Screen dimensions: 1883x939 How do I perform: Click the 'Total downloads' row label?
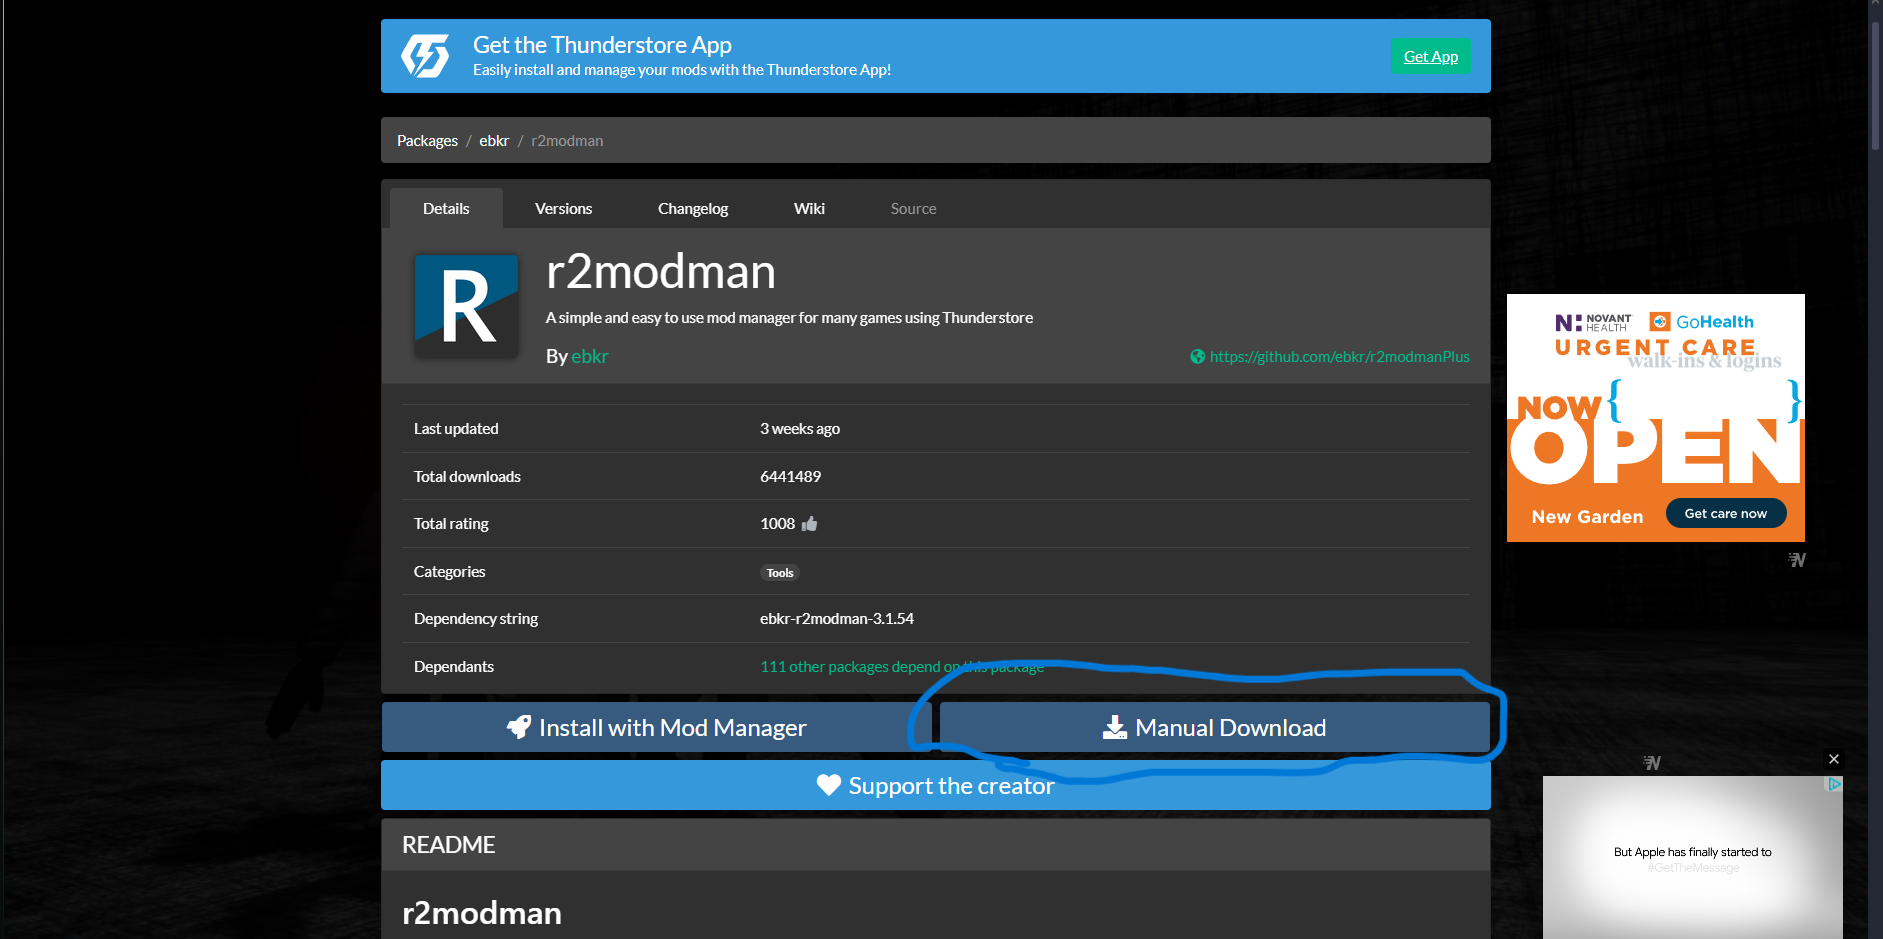pyautogui.click(x=467, y=477)
